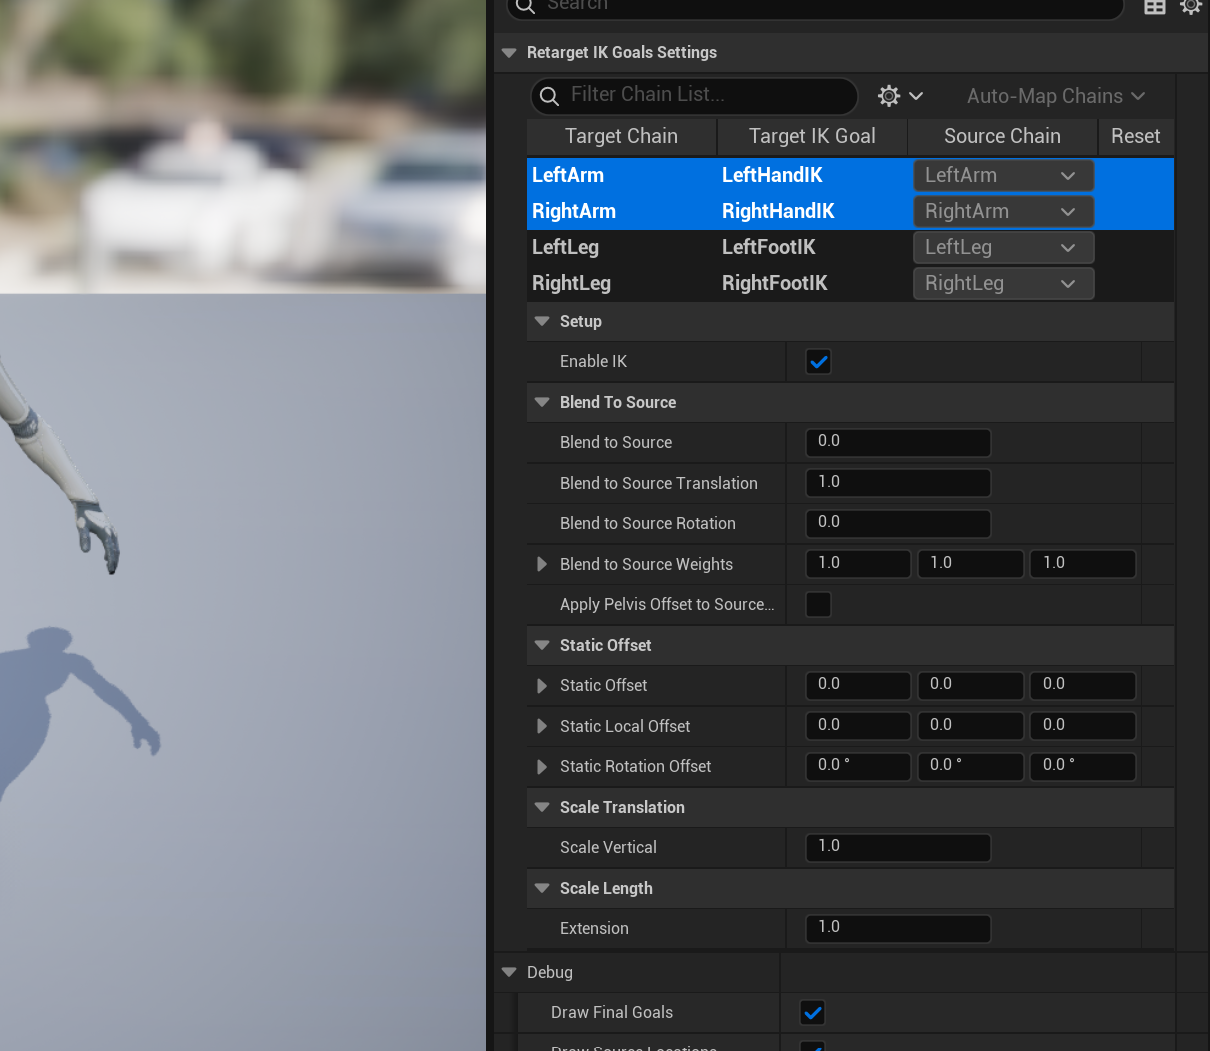Image resolution: width=1210 pixels, height=1051 pixels.
Task: Open the LeftArm source chain dropdown
Action: (x=1002, y=176)
